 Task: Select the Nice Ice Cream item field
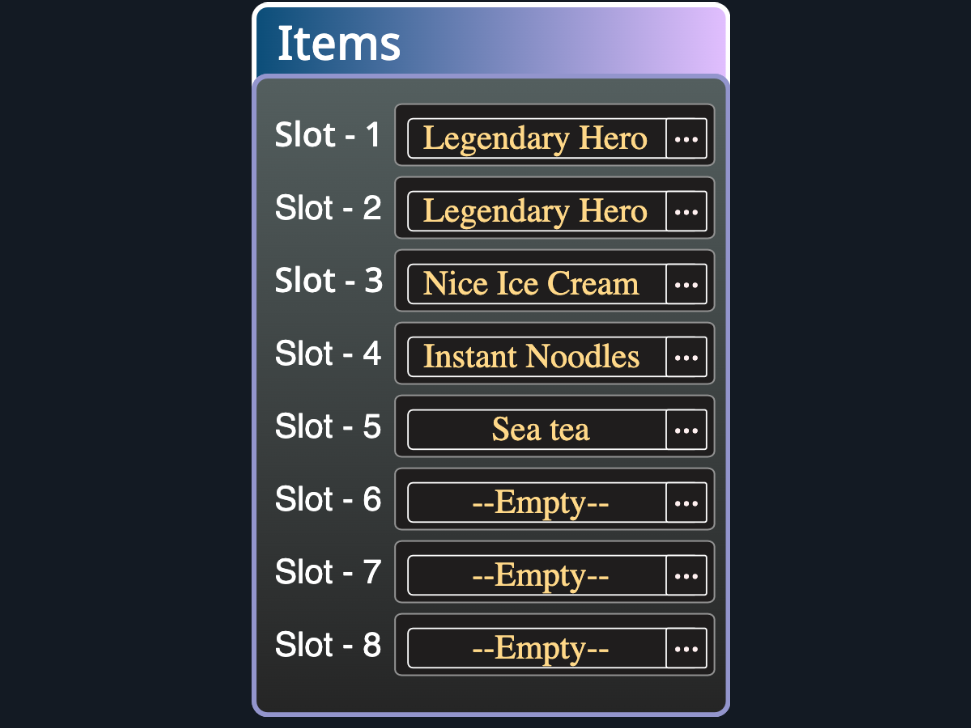[536, 285]
